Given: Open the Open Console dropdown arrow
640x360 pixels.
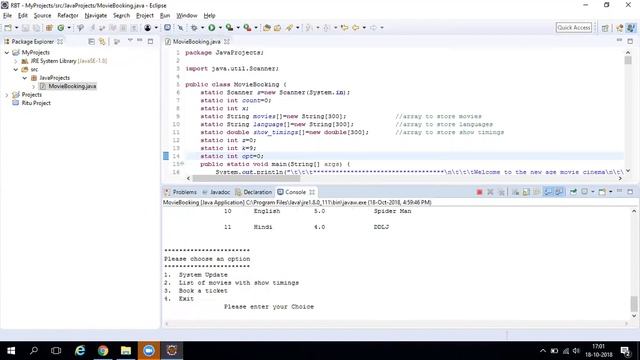Looking at the screenshot, I should point(611,192).
